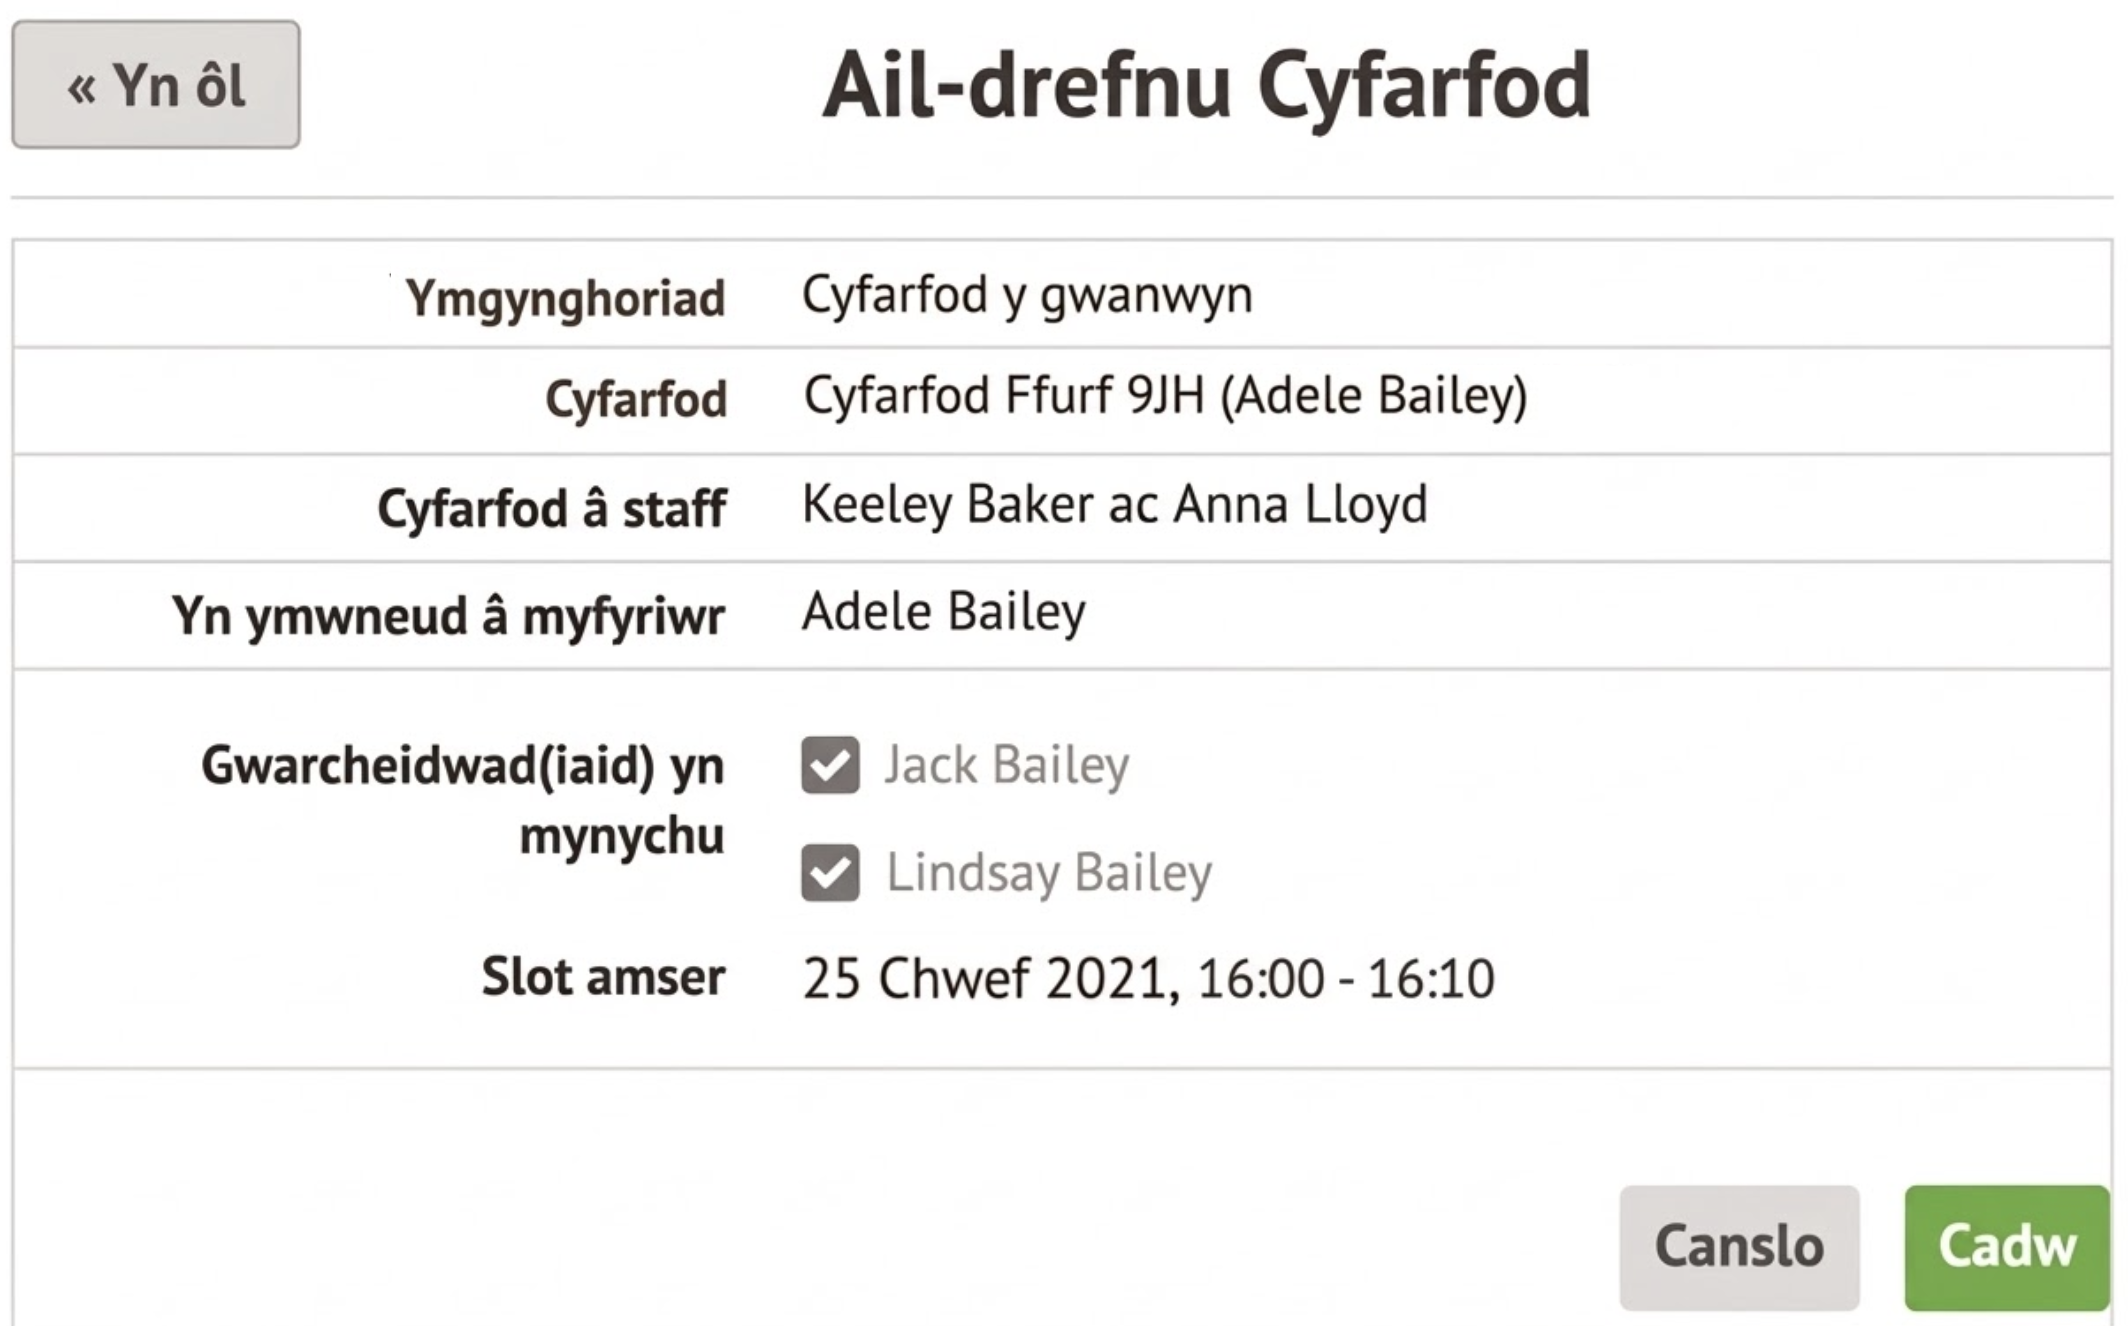2128x1326 pixels.
Task: Click the Canslo button
Action: (1738, 1246)
